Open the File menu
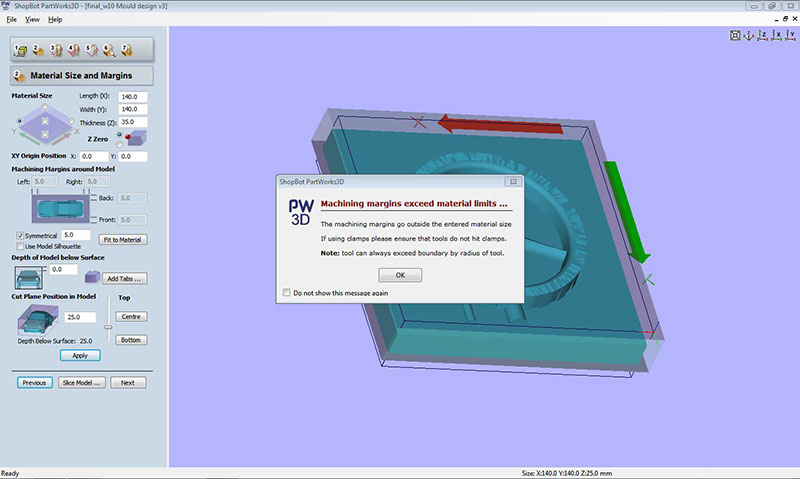800x479 pixels. point(12,19)
